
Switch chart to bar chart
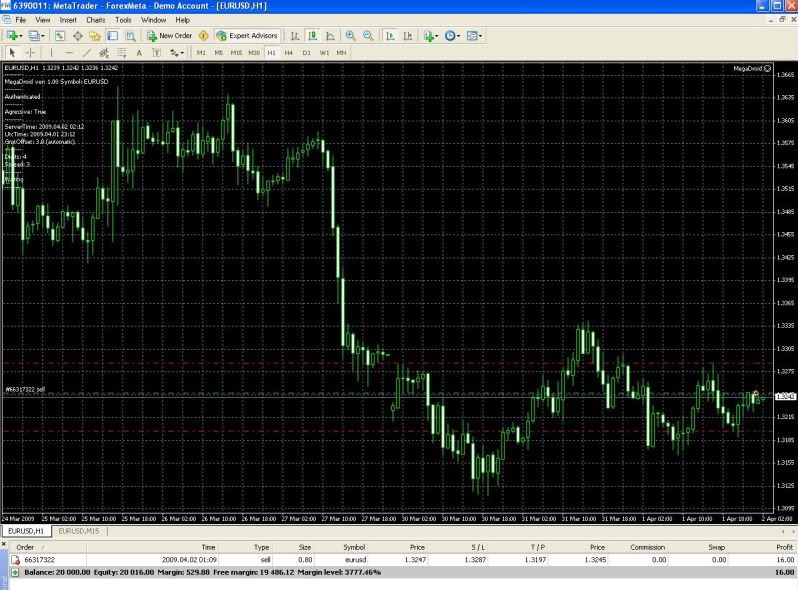295,36
